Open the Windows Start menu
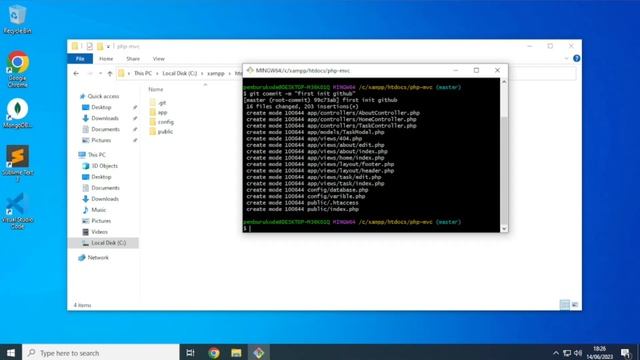This screenshot has width=640, height=360. (x=11, y=353)
